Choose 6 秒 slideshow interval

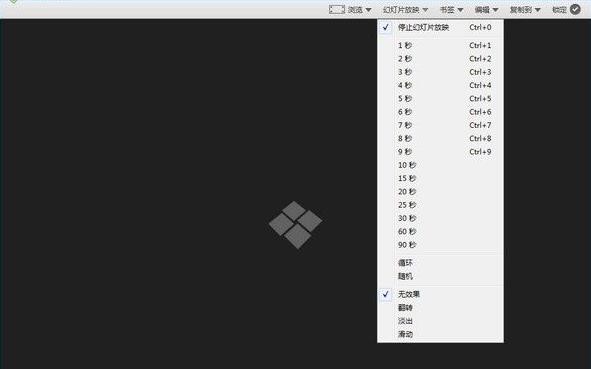[440, 112]
